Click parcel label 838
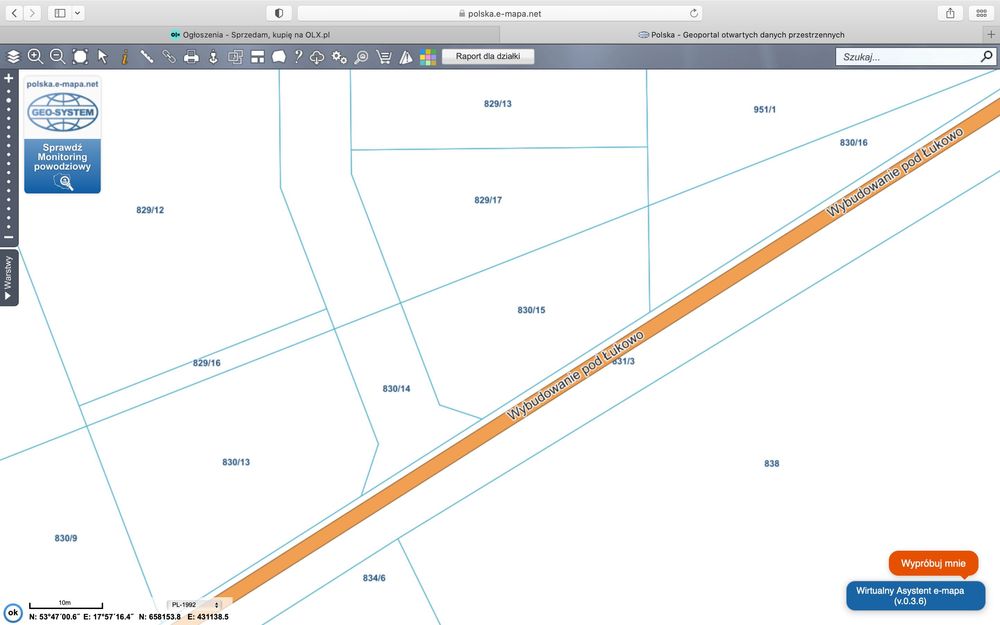Image resolution: width=1000 pixels, height=625 pixels. pos(772,464)
